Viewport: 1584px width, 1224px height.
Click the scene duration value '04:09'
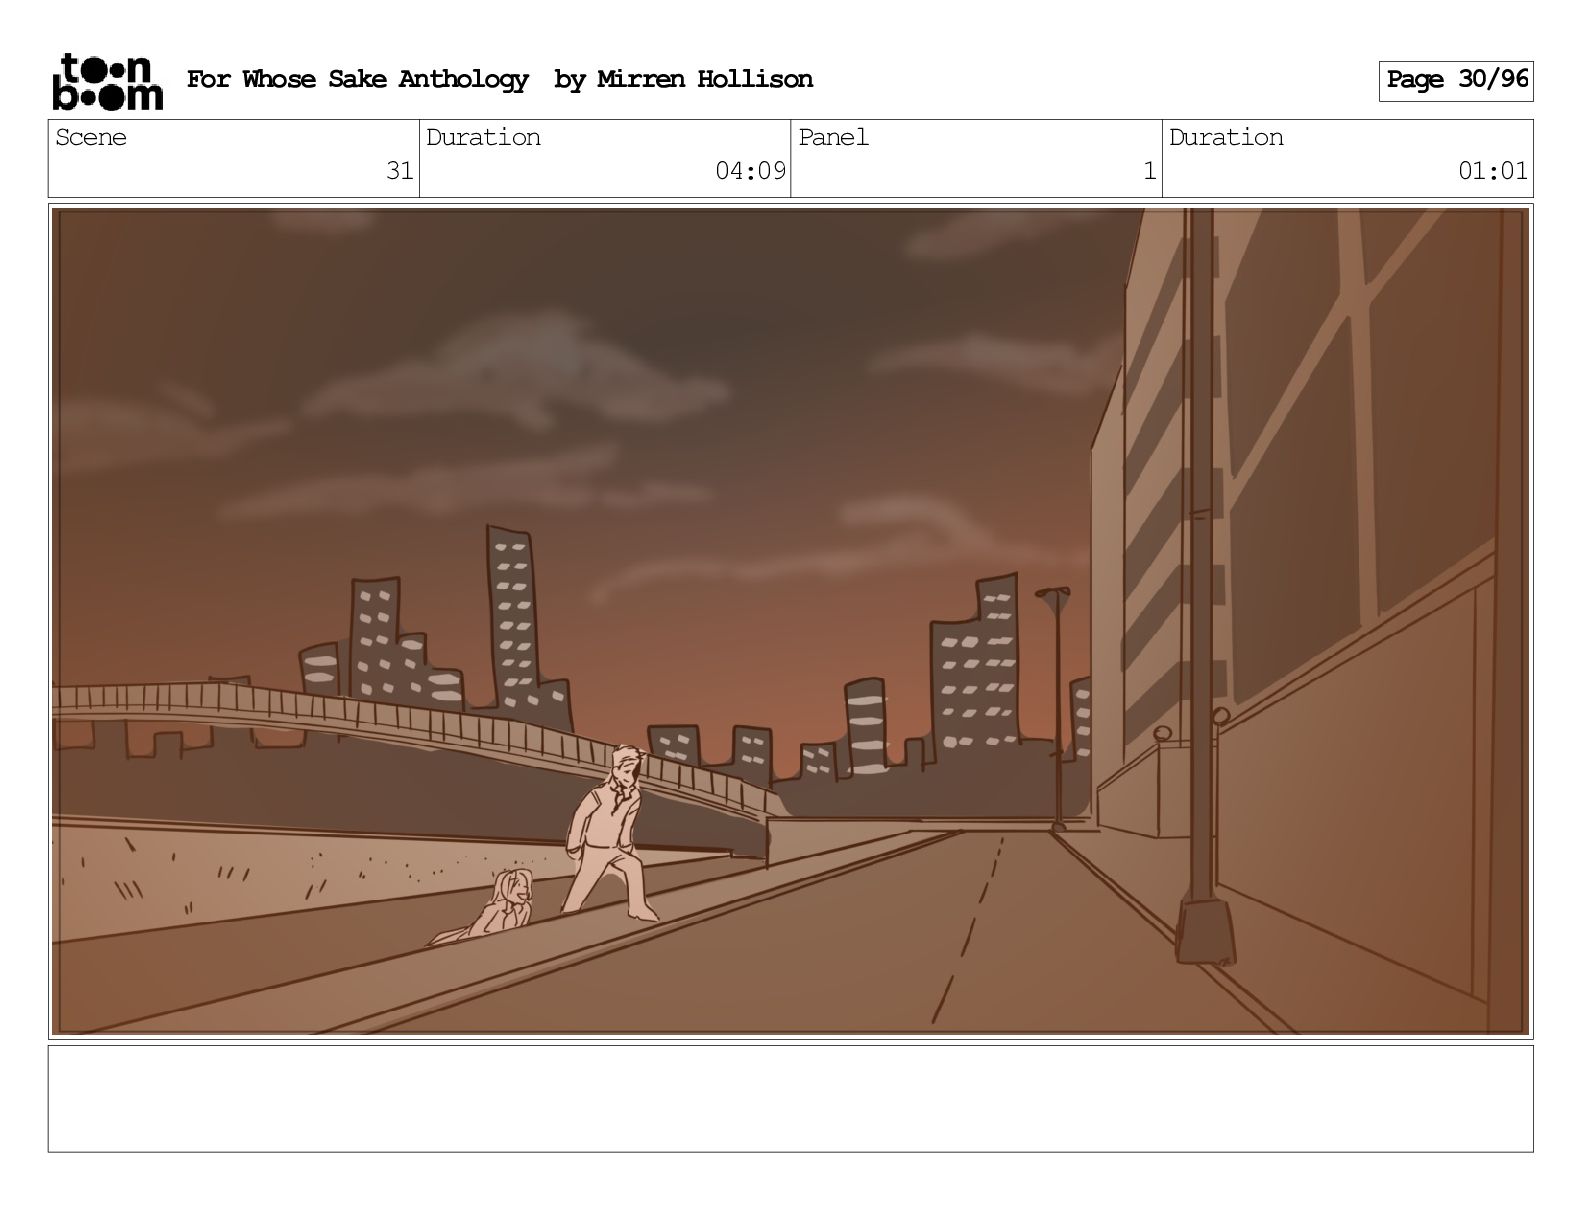coord(751,171)
